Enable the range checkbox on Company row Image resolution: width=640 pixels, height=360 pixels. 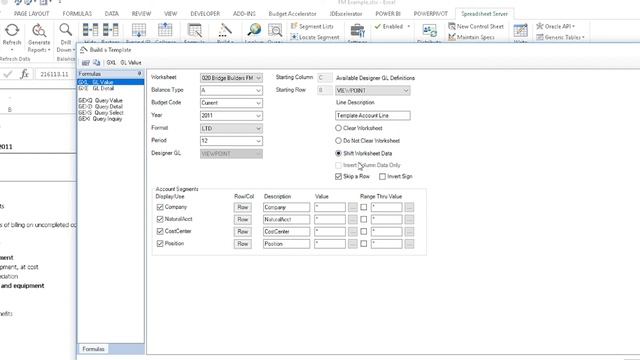[x=364, y=207]
